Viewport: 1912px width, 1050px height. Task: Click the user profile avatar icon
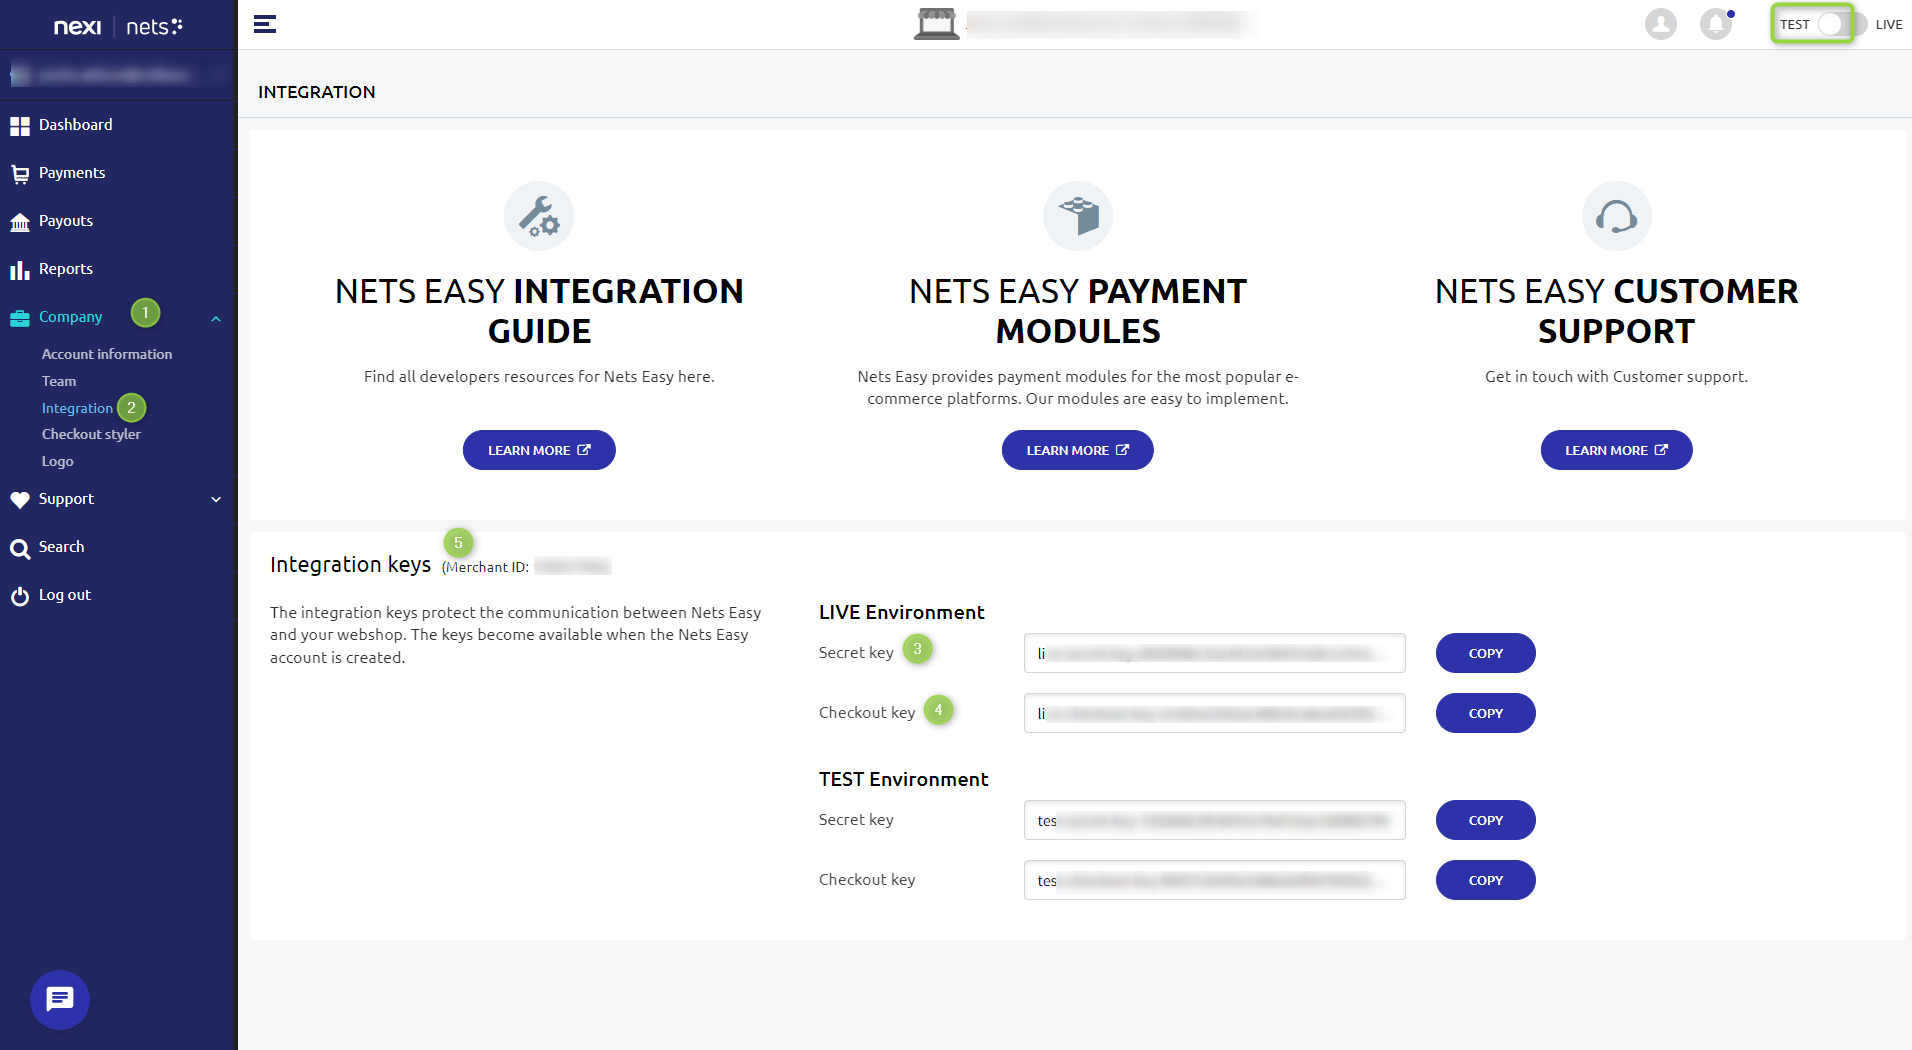pos(1661,24)
